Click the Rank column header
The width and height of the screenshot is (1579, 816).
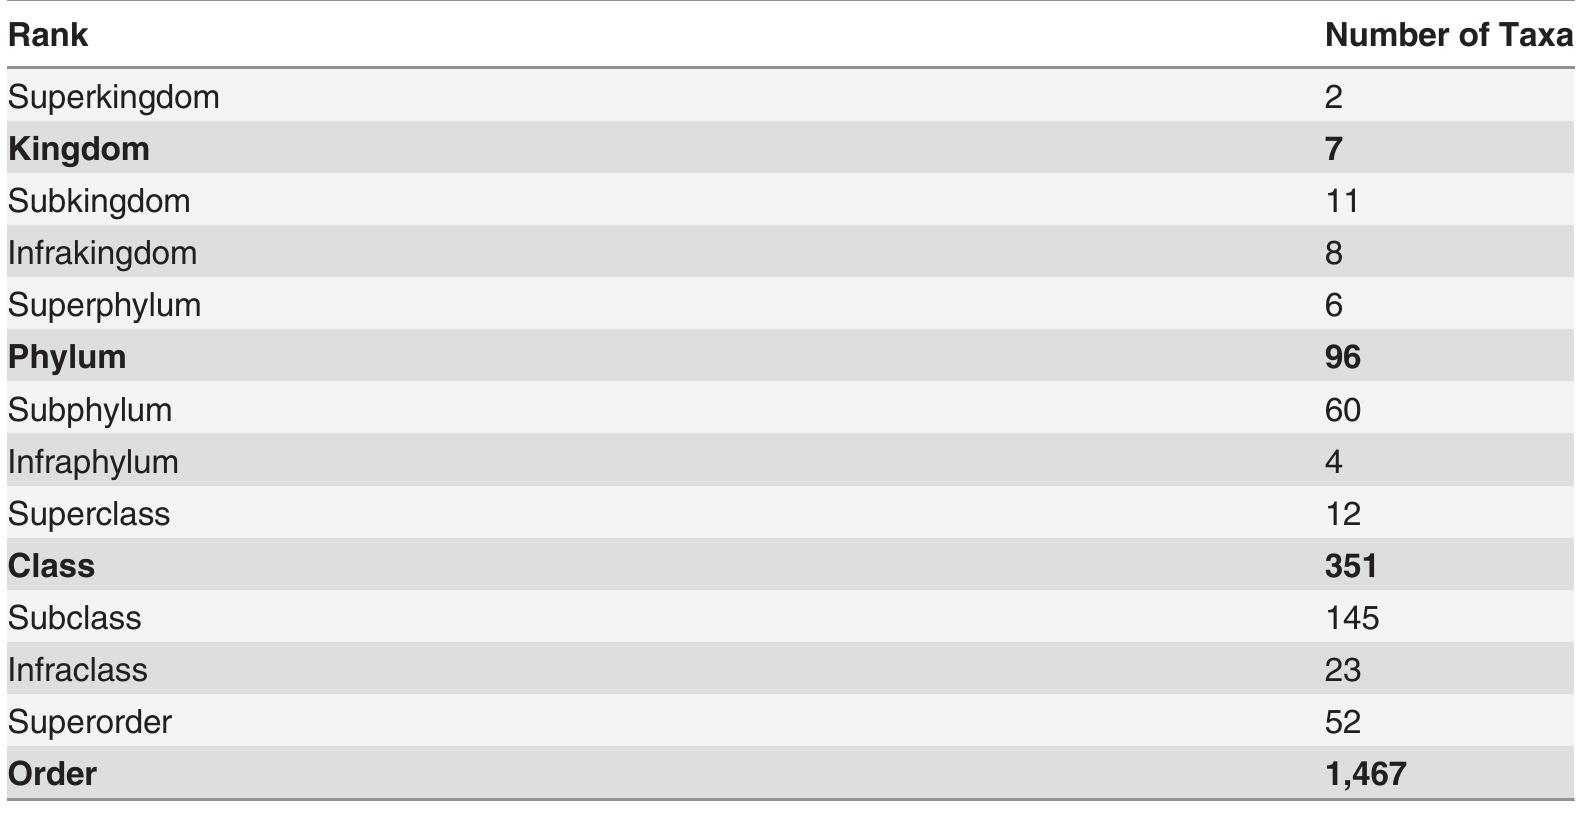pyautogui.click(x=48, y=35)
